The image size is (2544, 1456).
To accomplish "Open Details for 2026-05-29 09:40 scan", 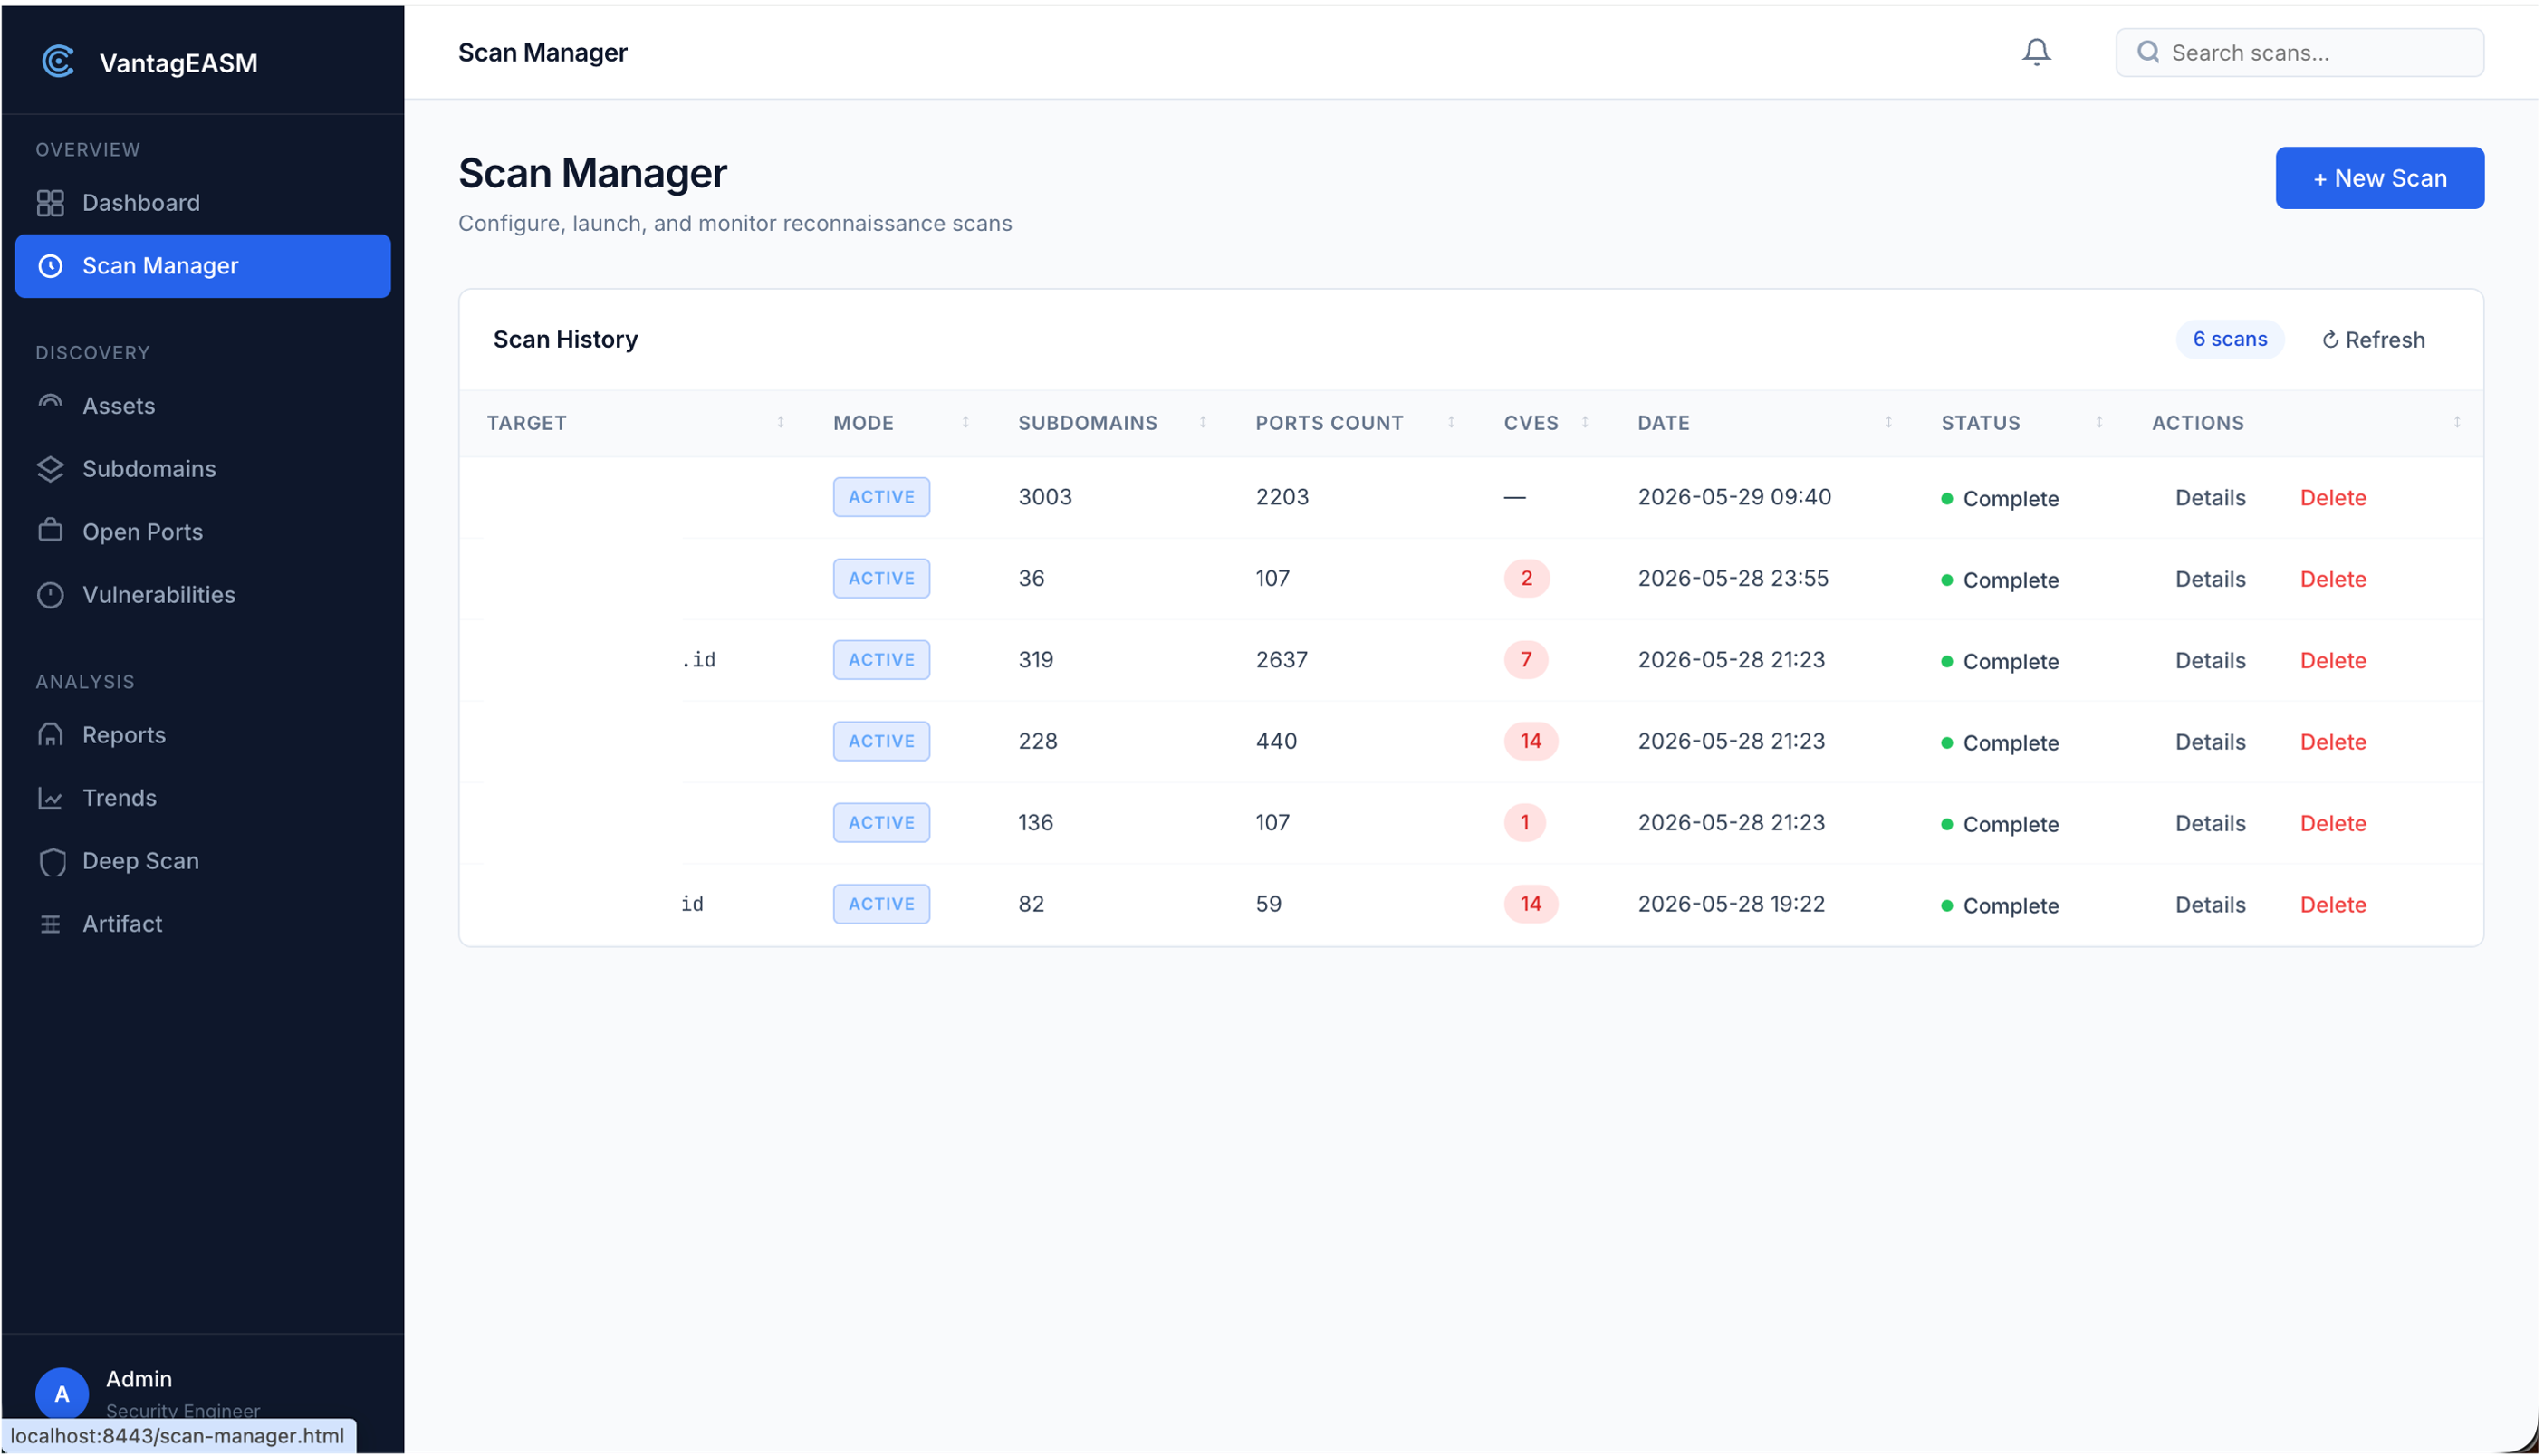I will coord(2211,497).
